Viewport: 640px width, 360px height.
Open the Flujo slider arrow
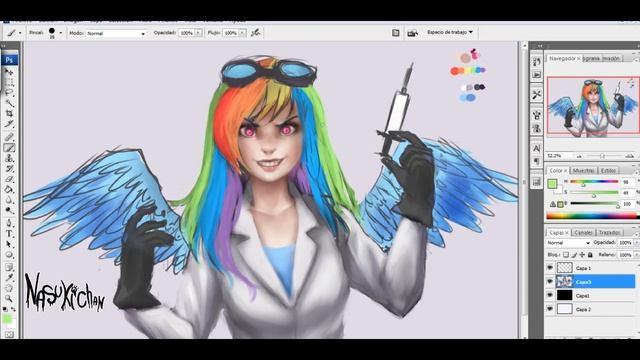(242, 33)
